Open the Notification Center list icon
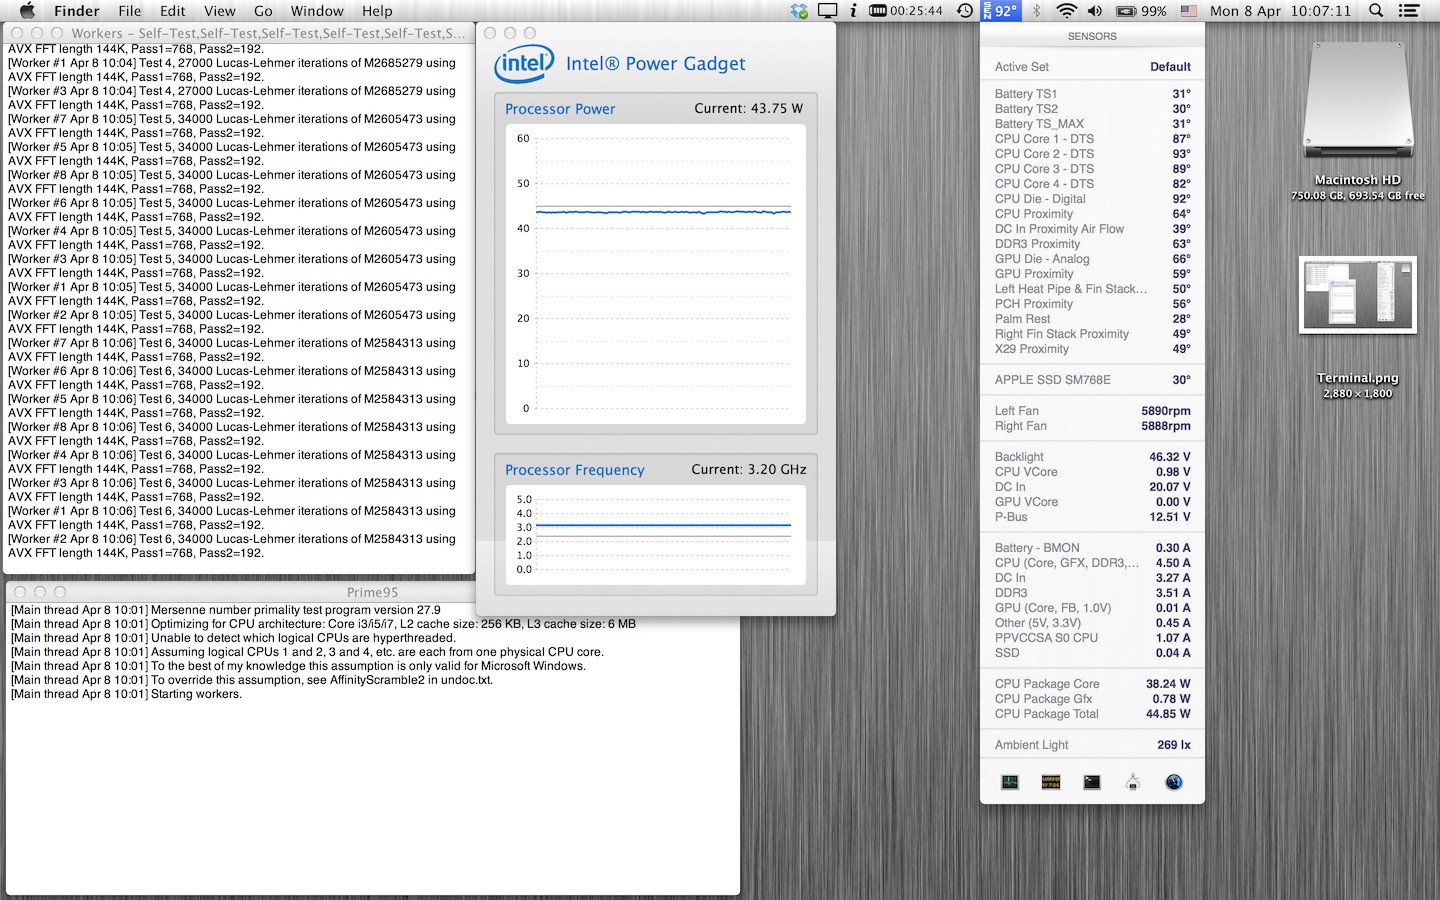This screenshot has width=1440, height=900. pos(1409,11)
